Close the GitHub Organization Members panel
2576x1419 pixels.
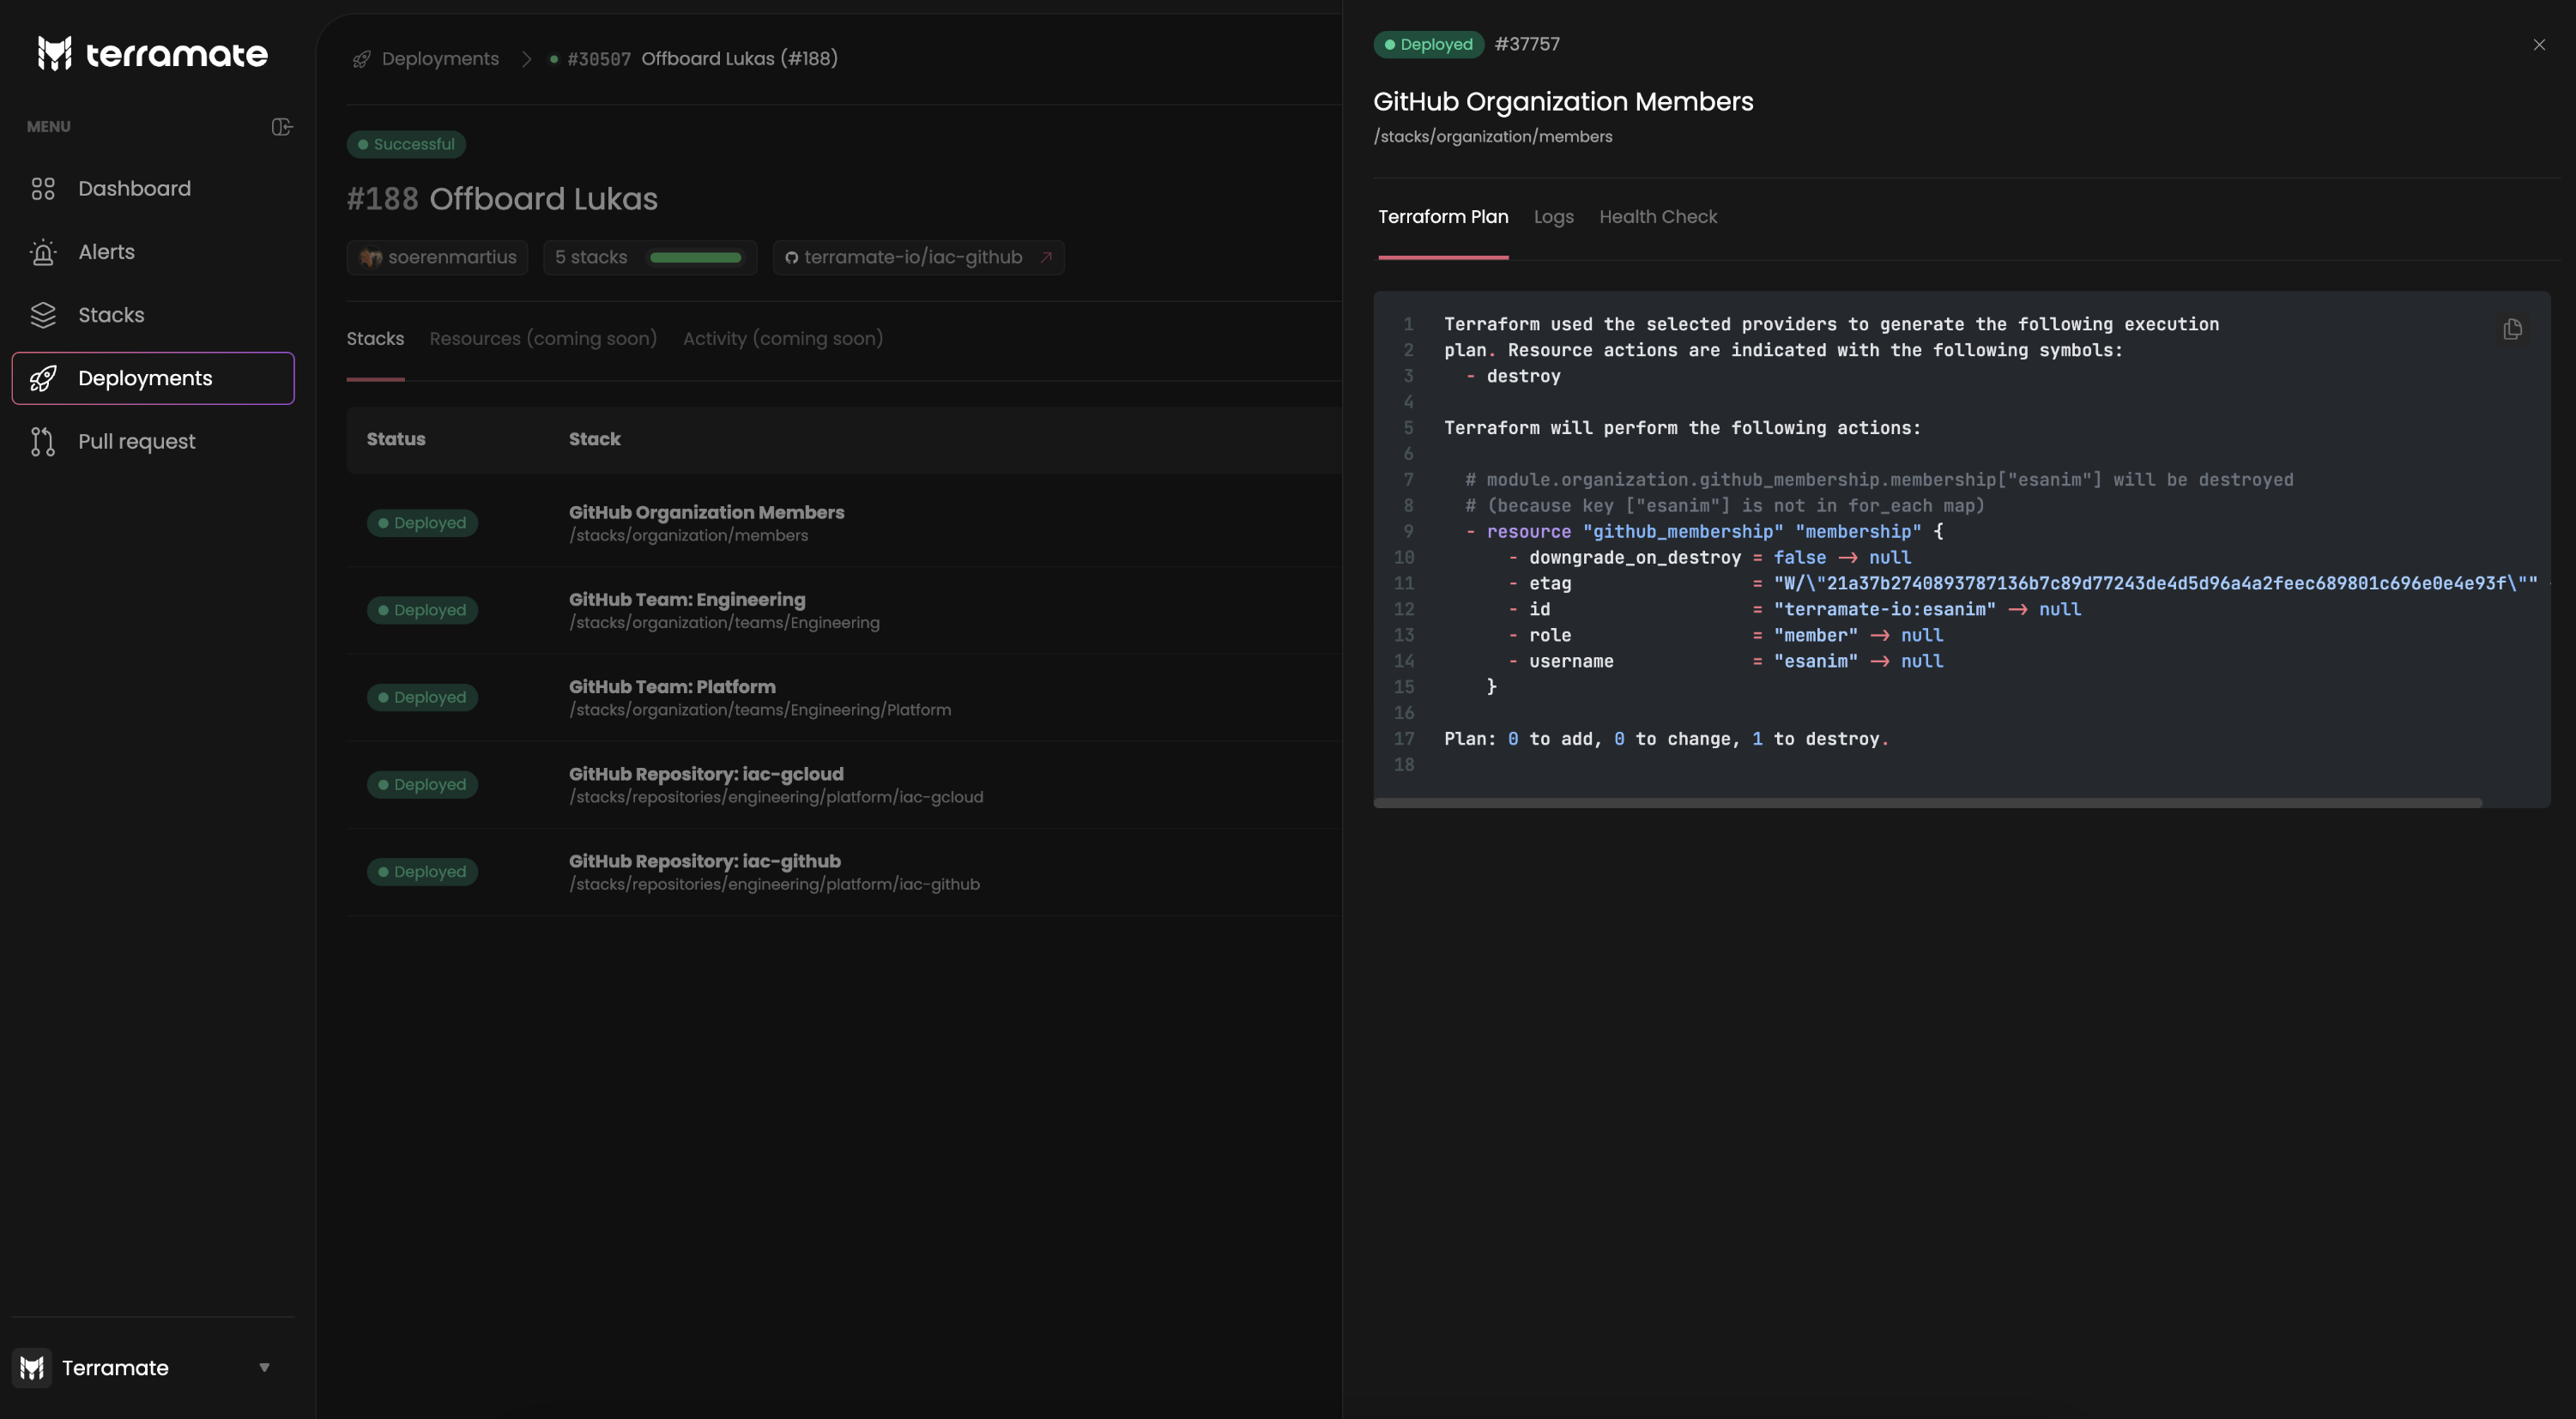tap(2538, 44)
